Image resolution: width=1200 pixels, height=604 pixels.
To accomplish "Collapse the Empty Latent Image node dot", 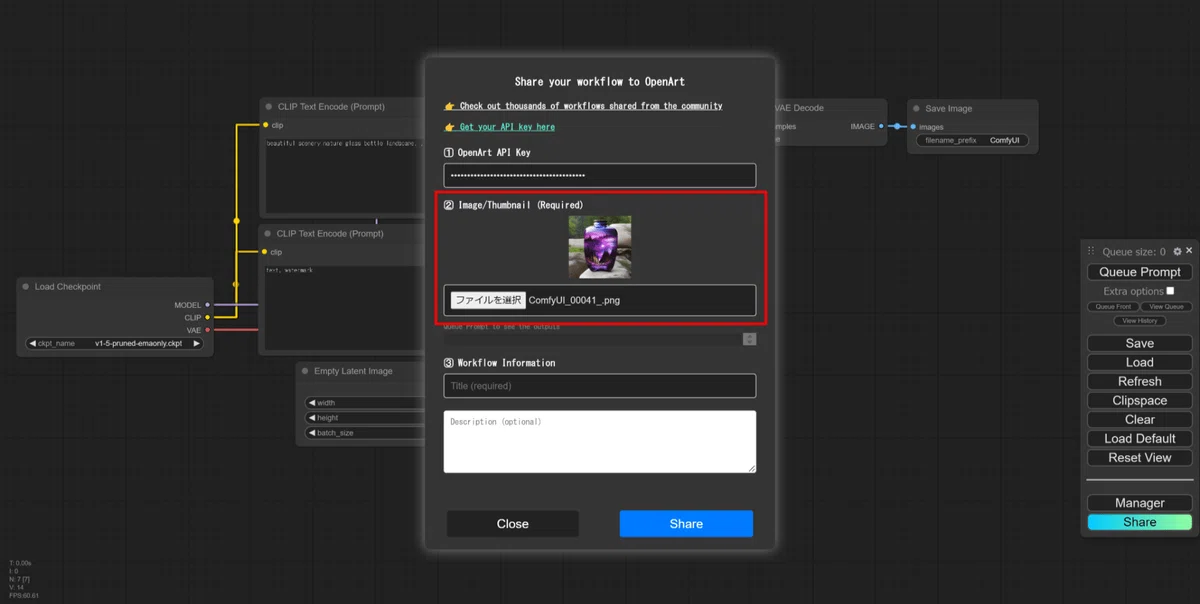I will 305,371.
